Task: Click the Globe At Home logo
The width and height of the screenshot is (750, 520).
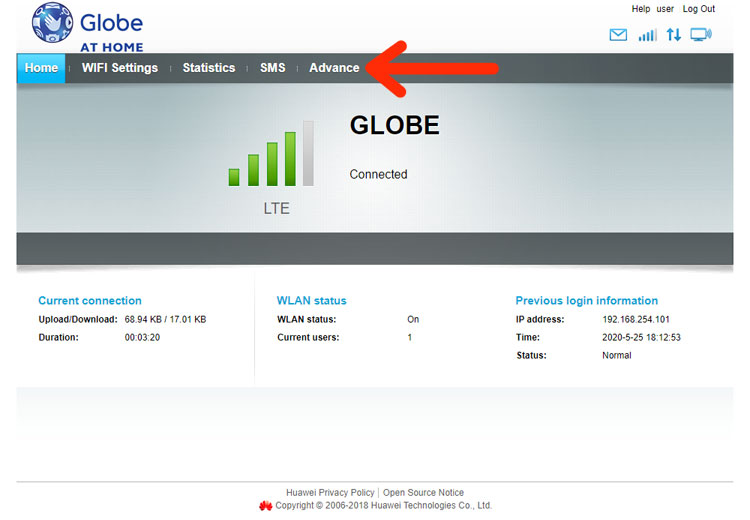Action: [88, 27]
